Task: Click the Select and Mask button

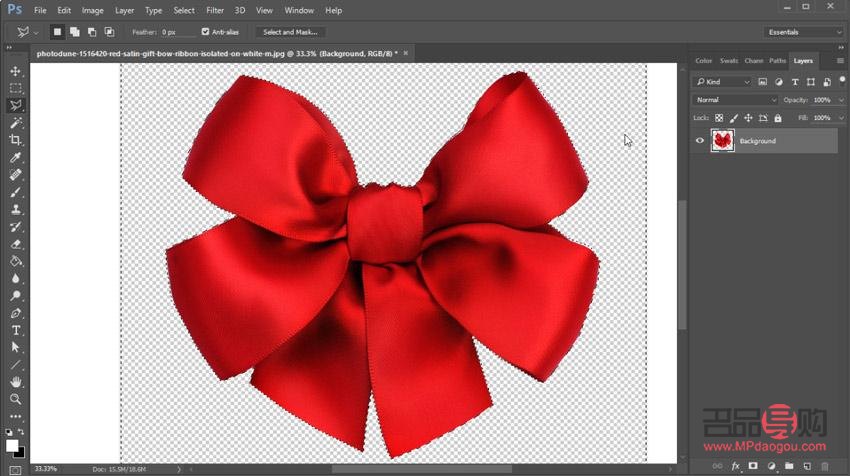Action: click(x=290, y=32)
